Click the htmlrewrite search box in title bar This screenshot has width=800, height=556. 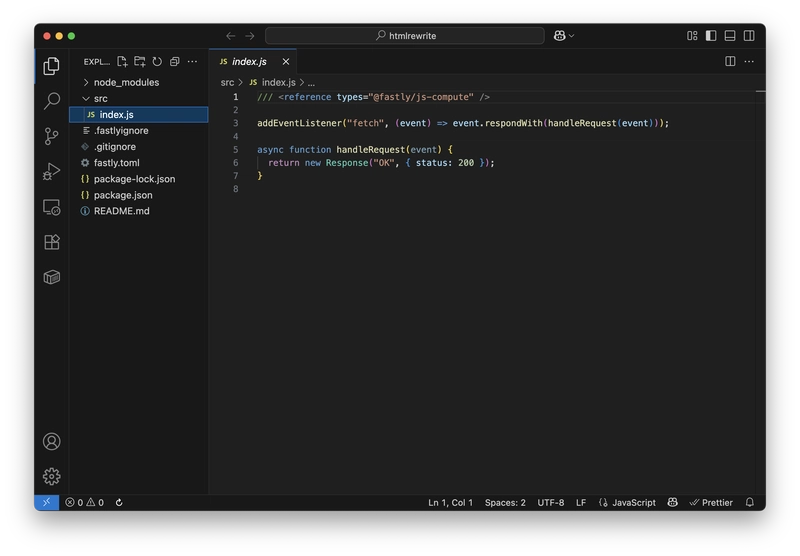pyautogui.click(x=405, y=36)
